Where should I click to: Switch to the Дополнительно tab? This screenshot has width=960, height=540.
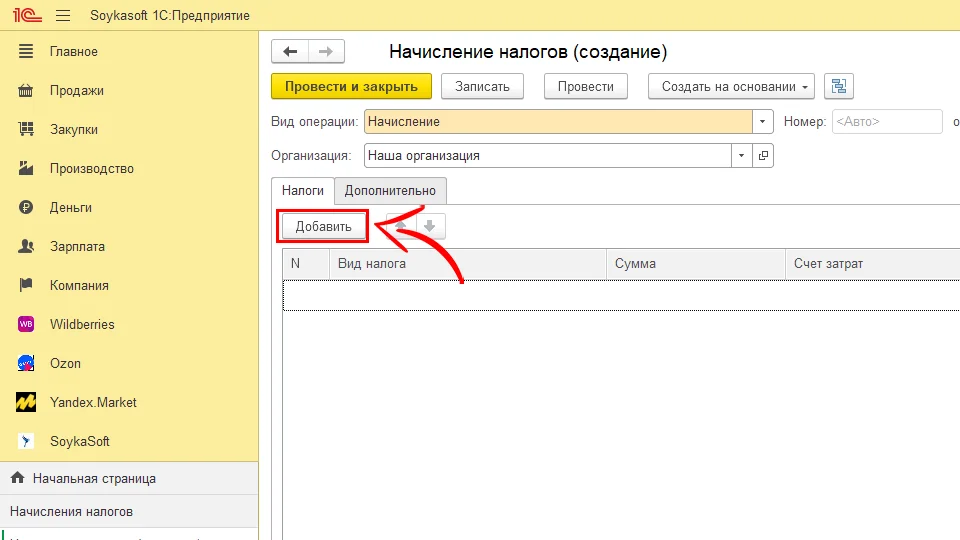click(x=390, y=190)
